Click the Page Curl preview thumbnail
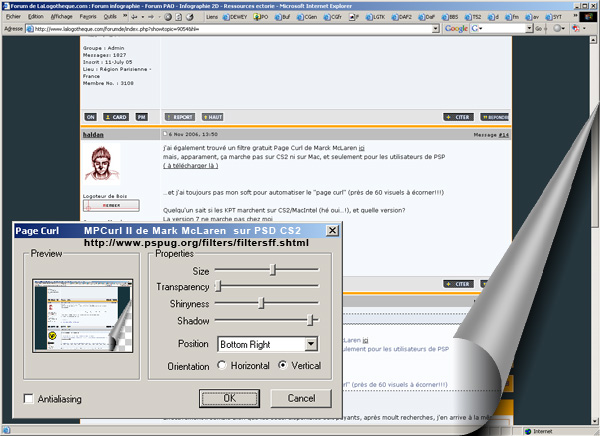This screenshot has height=436, width=600. (x=83, y=316)
